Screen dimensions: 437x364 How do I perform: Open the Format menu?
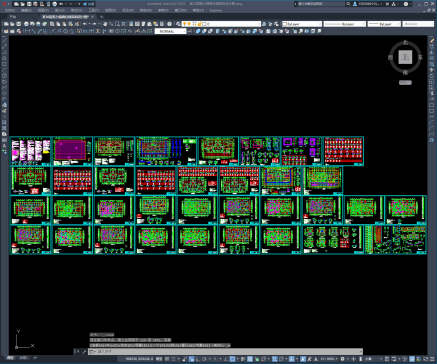76,10
